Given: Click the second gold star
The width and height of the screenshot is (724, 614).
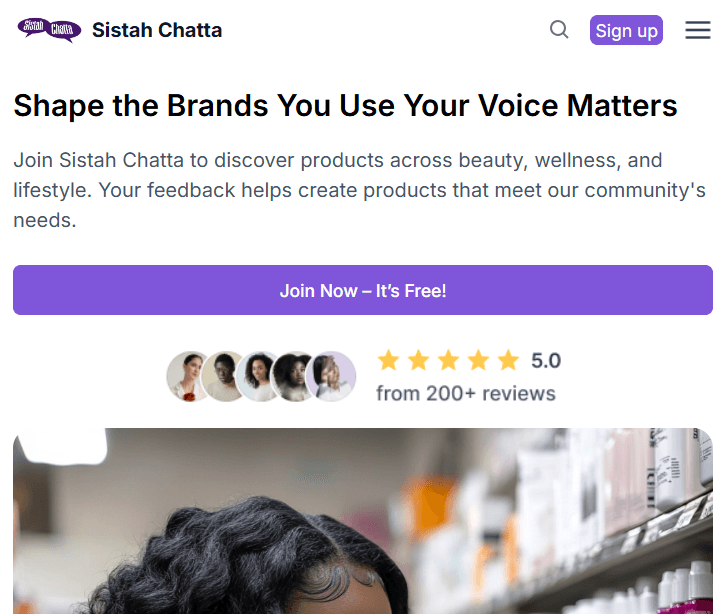Looking at the screenshot, I should tap(419, 361).
